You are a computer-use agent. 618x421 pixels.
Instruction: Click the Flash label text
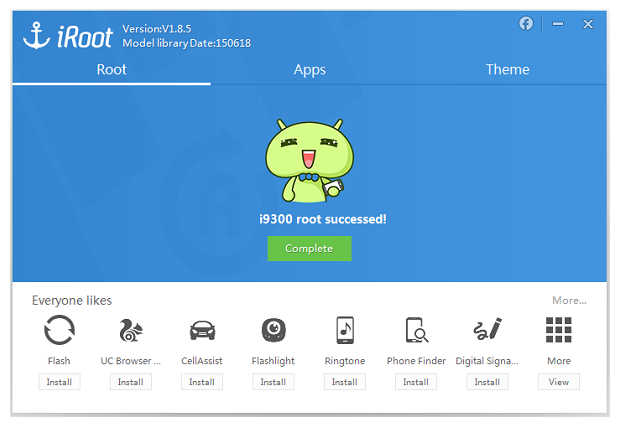pos(59,361)
